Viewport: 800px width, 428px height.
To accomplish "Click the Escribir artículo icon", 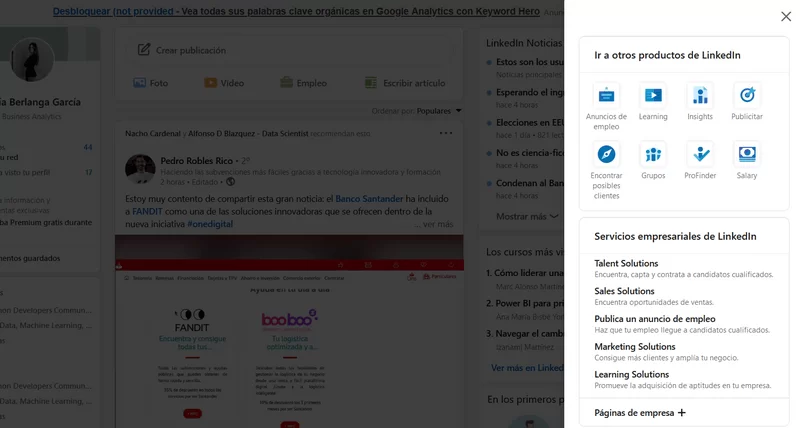I will (371, 83).
